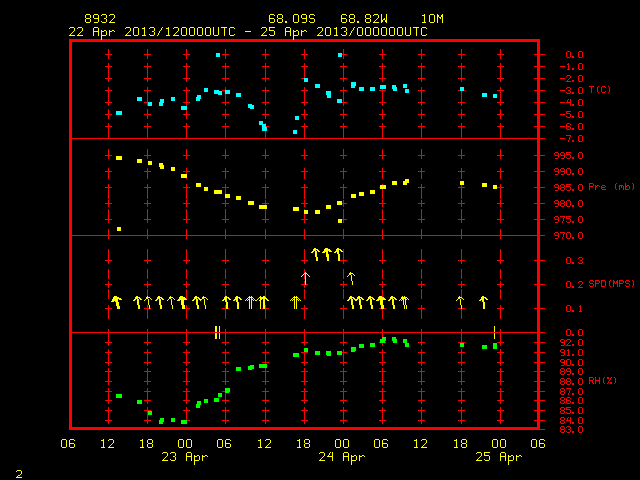This screenshot has width=640, height=480.
Task: Click the 68.82W longitude text
Action: (364, 19)
